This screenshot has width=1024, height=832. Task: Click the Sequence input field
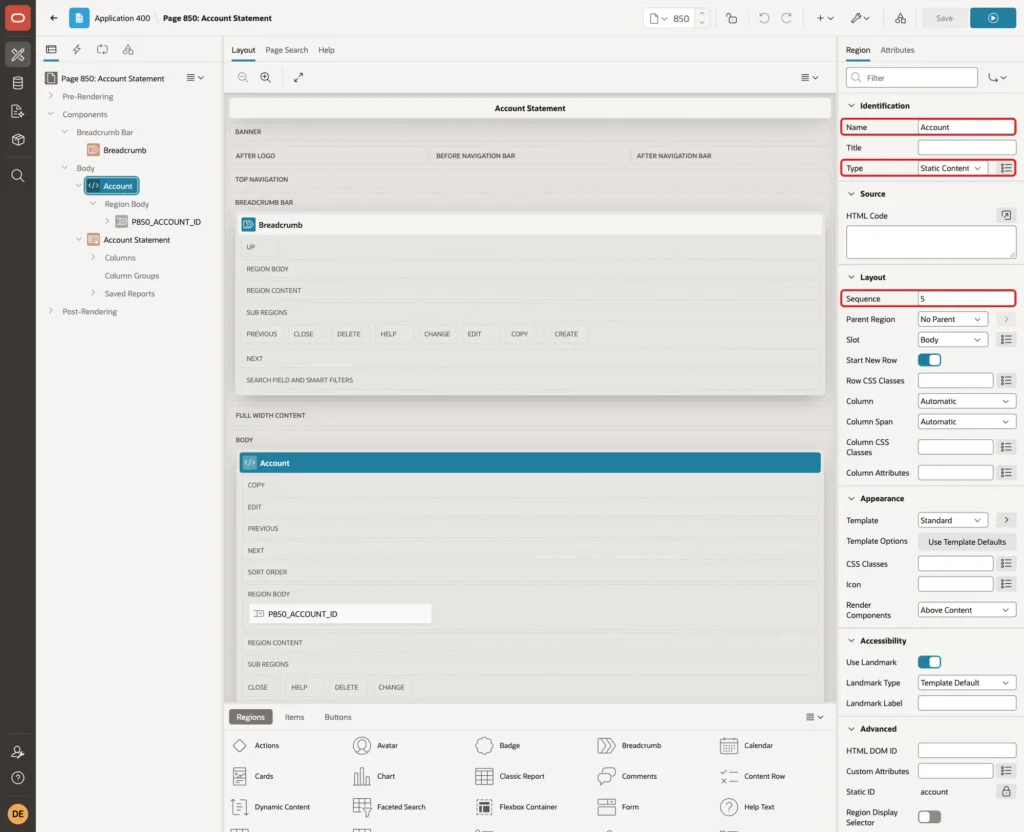point(966,299)
